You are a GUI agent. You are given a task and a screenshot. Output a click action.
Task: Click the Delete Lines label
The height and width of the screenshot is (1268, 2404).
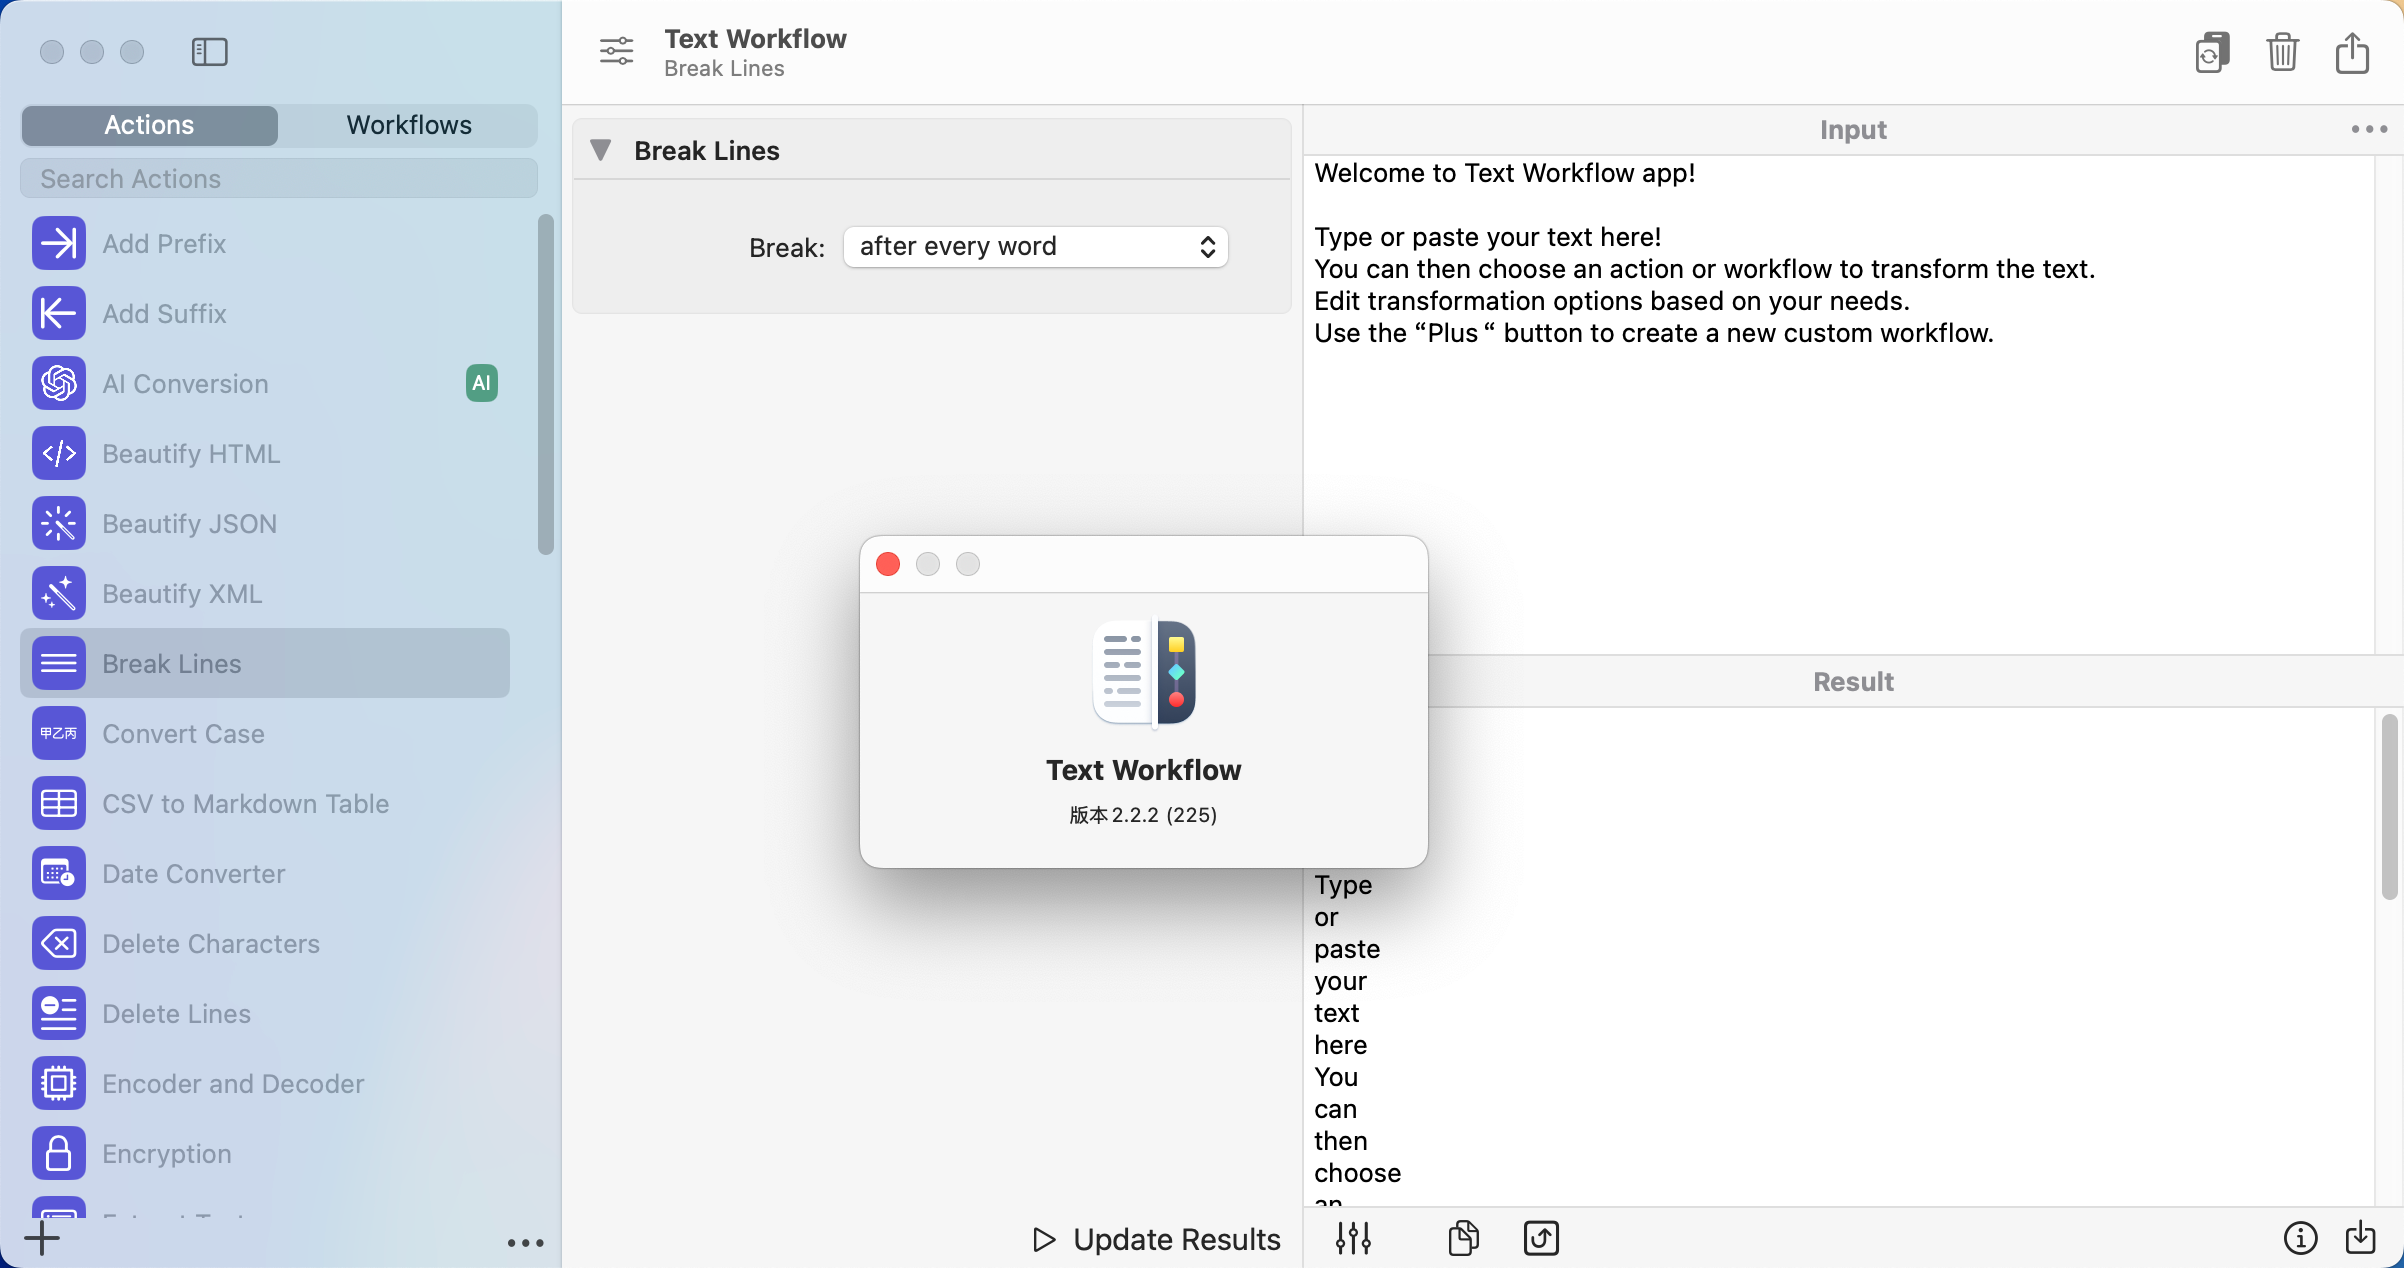coord(176,1013)
